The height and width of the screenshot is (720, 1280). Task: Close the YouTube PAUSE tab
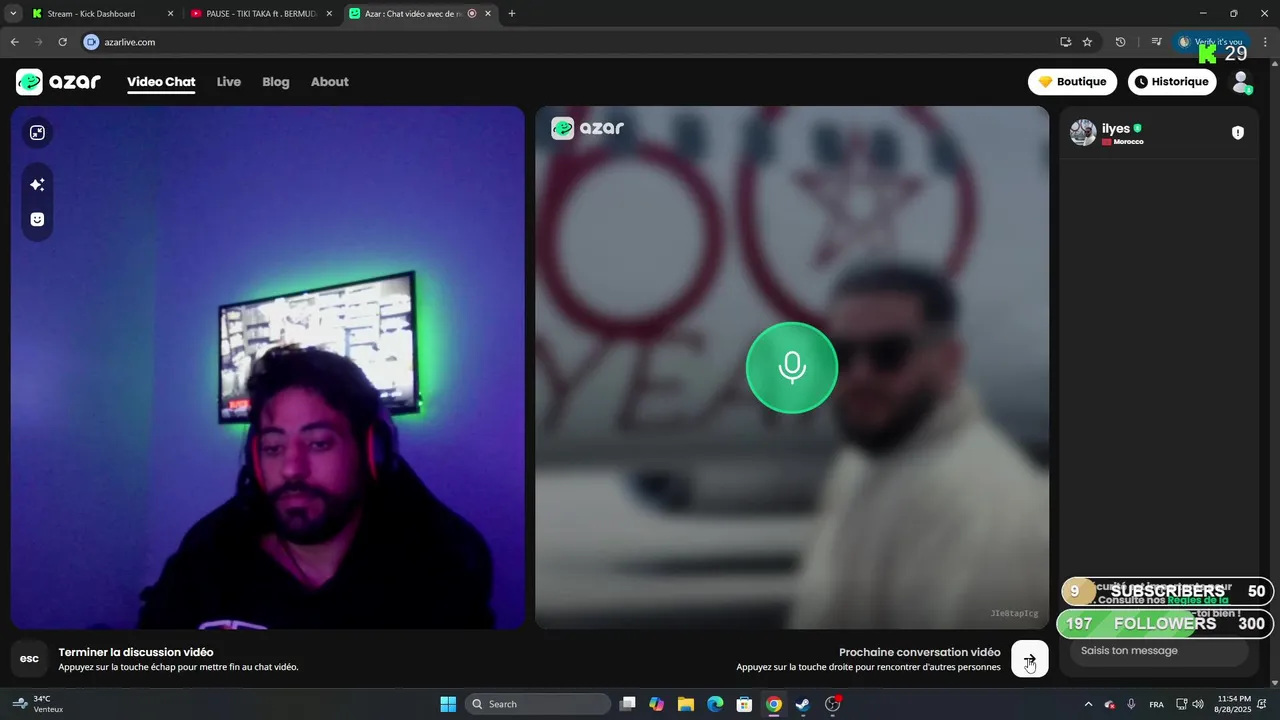329,14
